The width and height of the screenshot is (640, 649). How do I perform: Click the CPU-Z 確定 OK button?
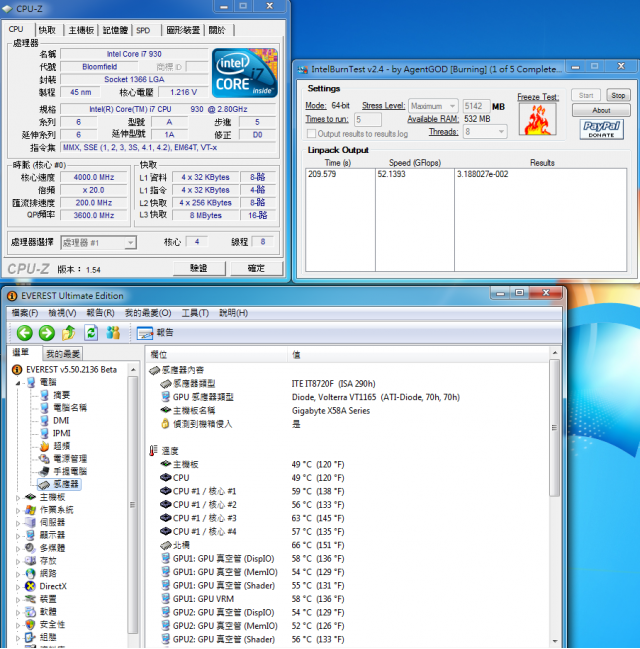coord(257,268)
